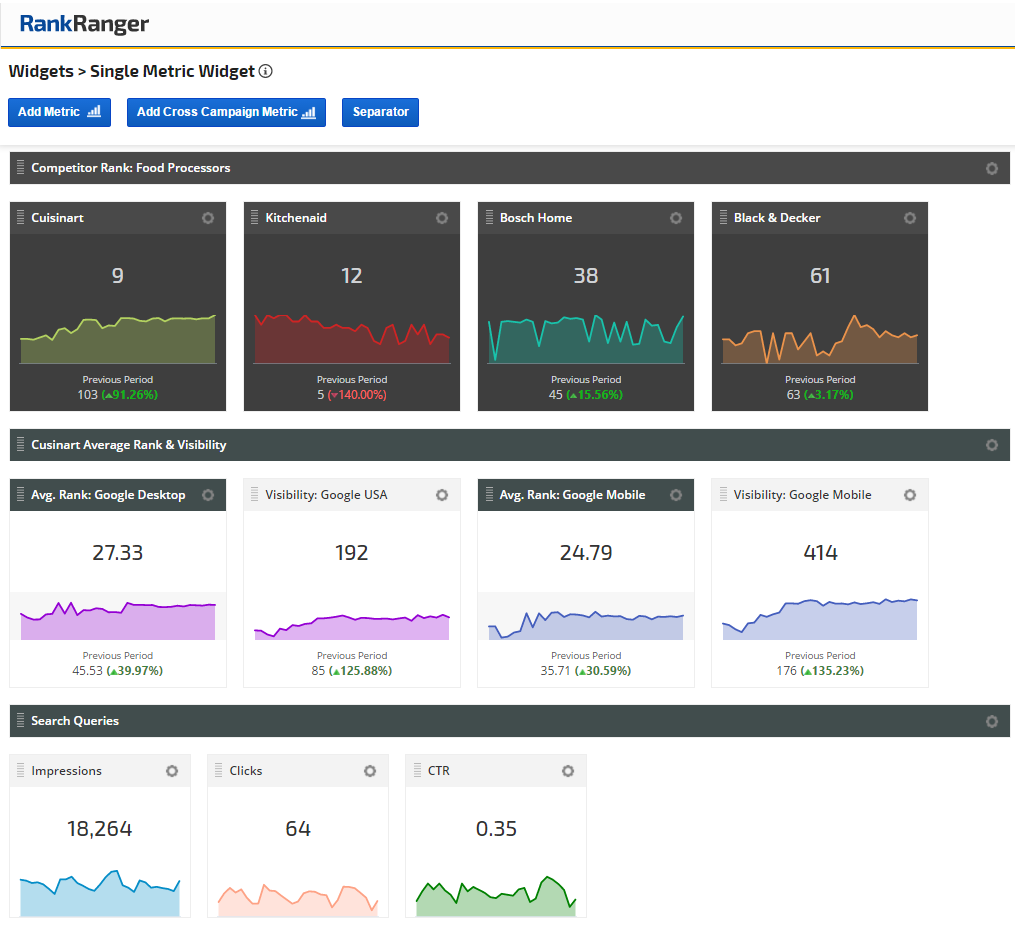This screenshot has height=933, width=1015.
Task: Open Impressions widget settings gear
Action: point(172,771)
